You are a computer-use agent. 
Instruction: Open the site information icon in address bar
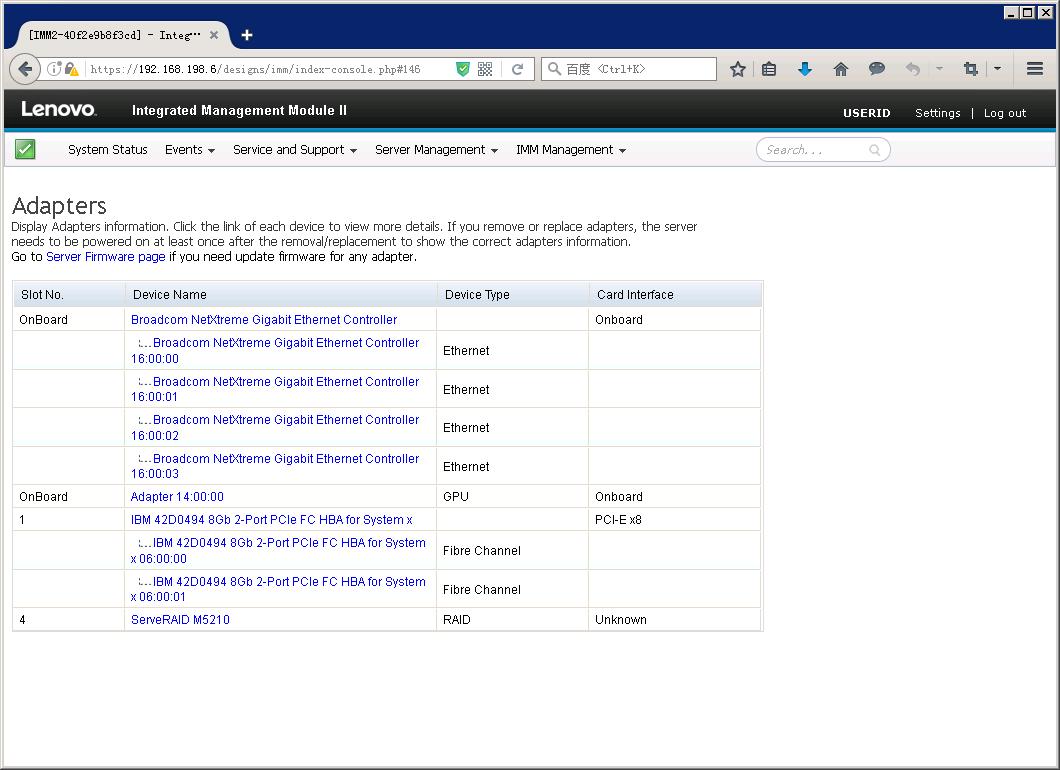point(53,69)
